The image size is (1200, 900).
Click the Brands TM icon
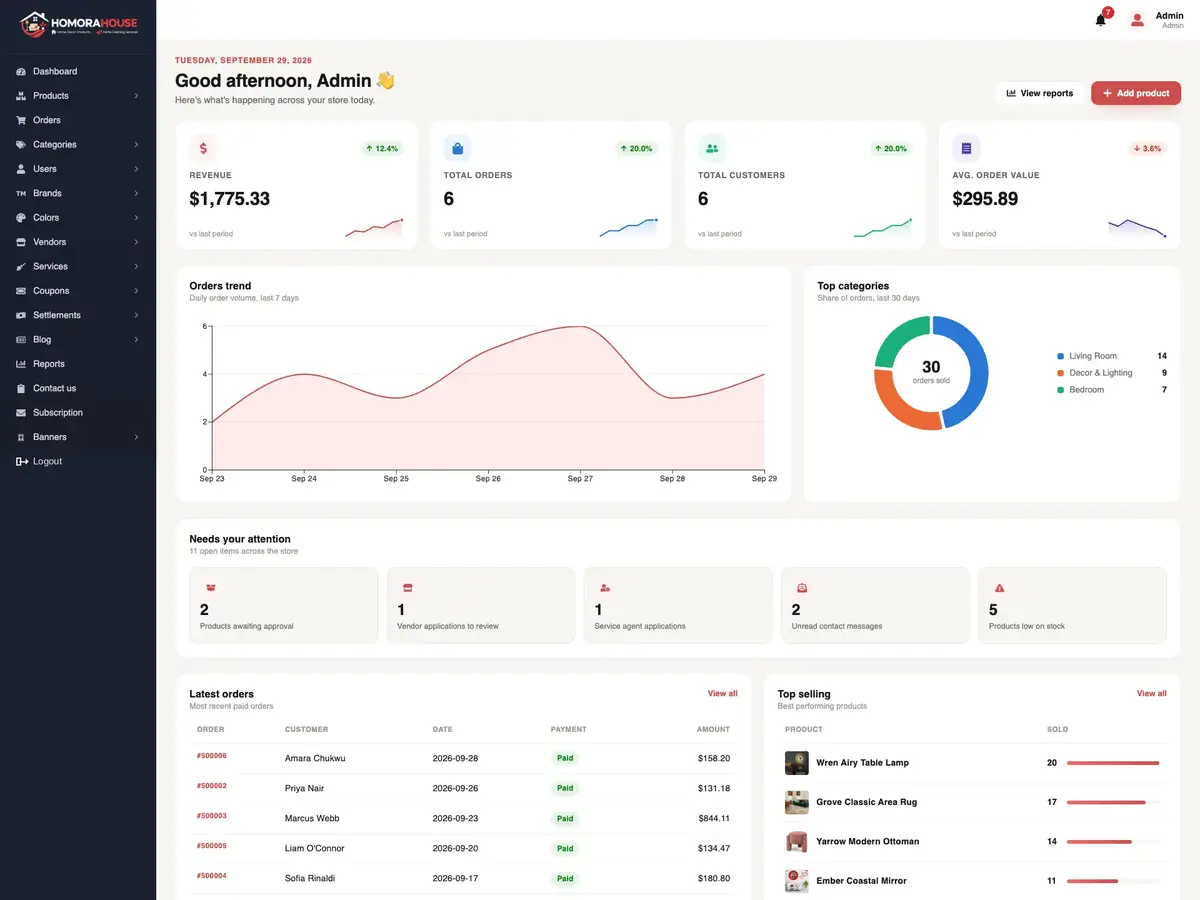pos(22,193)
